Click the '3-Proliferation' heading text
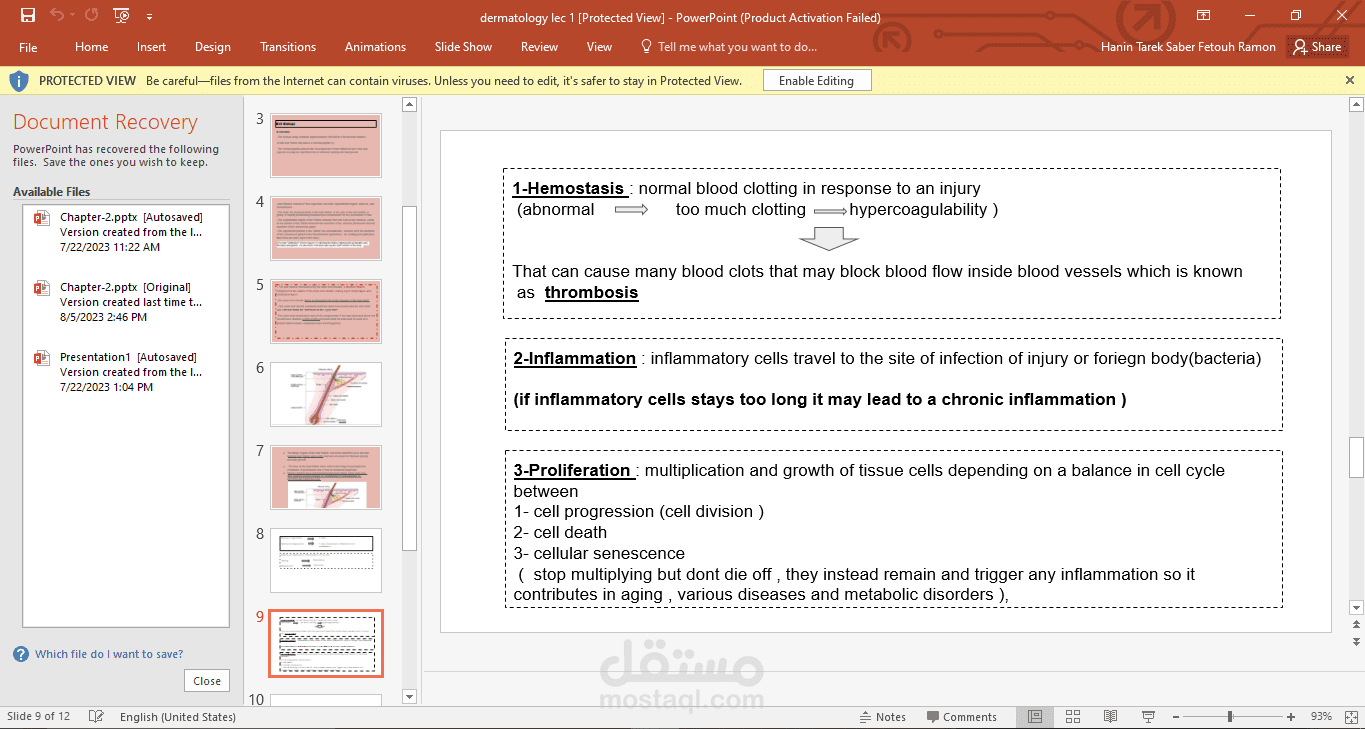1365x729 pixels. (x=572, y=470)
